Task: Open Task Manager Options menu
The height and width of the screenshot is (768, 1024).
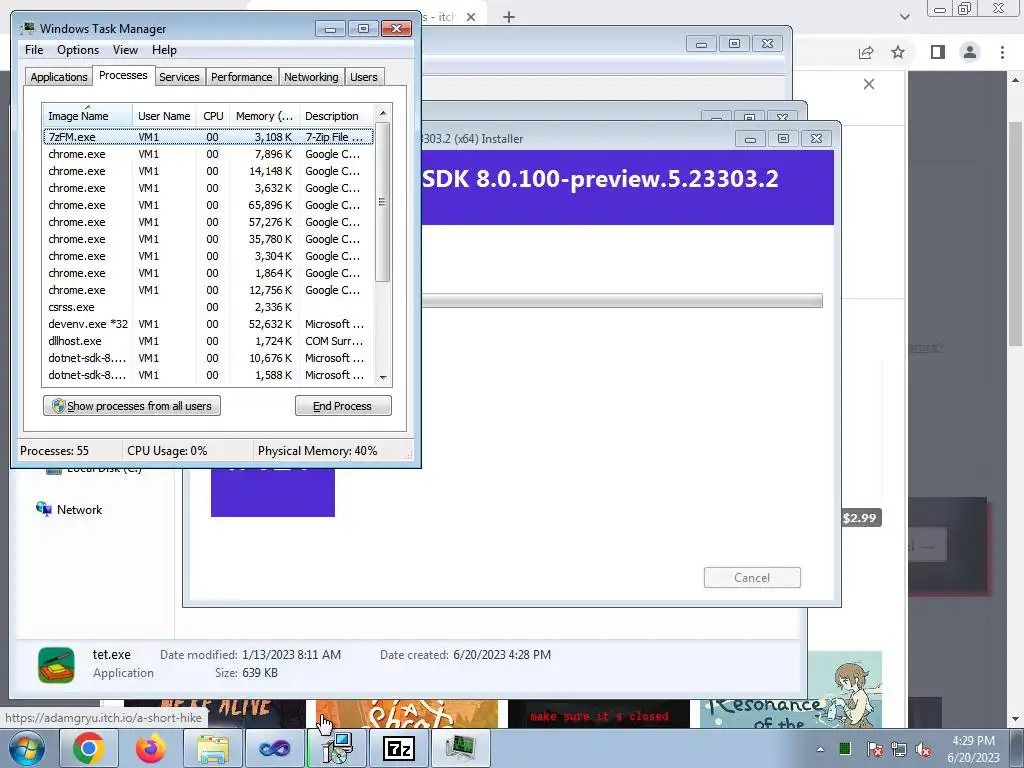Action: [x=78, y=50]
